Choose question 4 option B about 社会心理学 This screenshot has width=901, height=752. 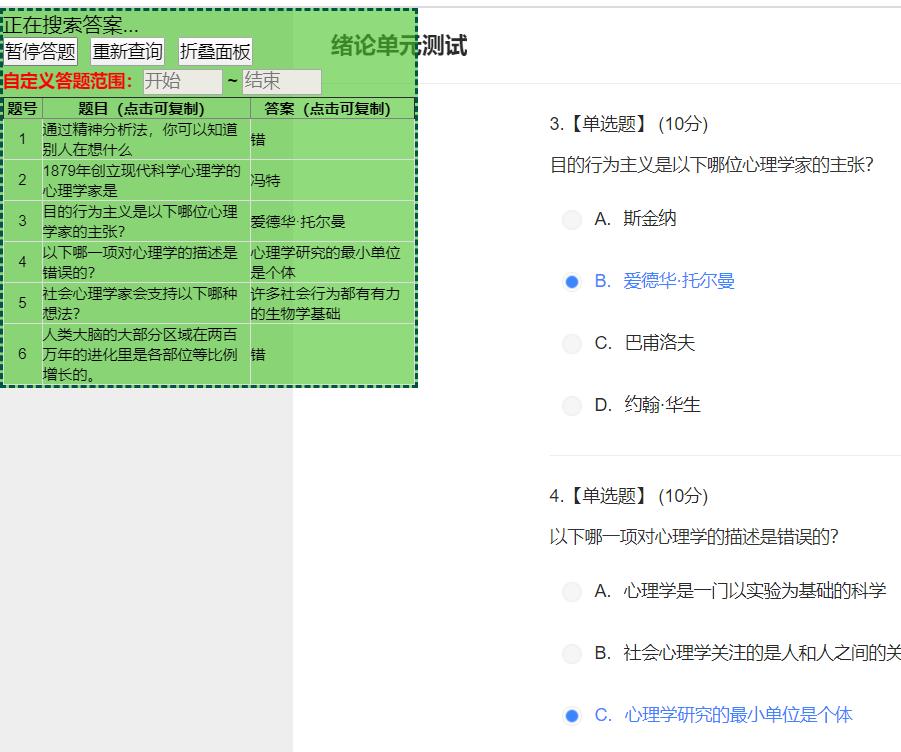point(572,654)
